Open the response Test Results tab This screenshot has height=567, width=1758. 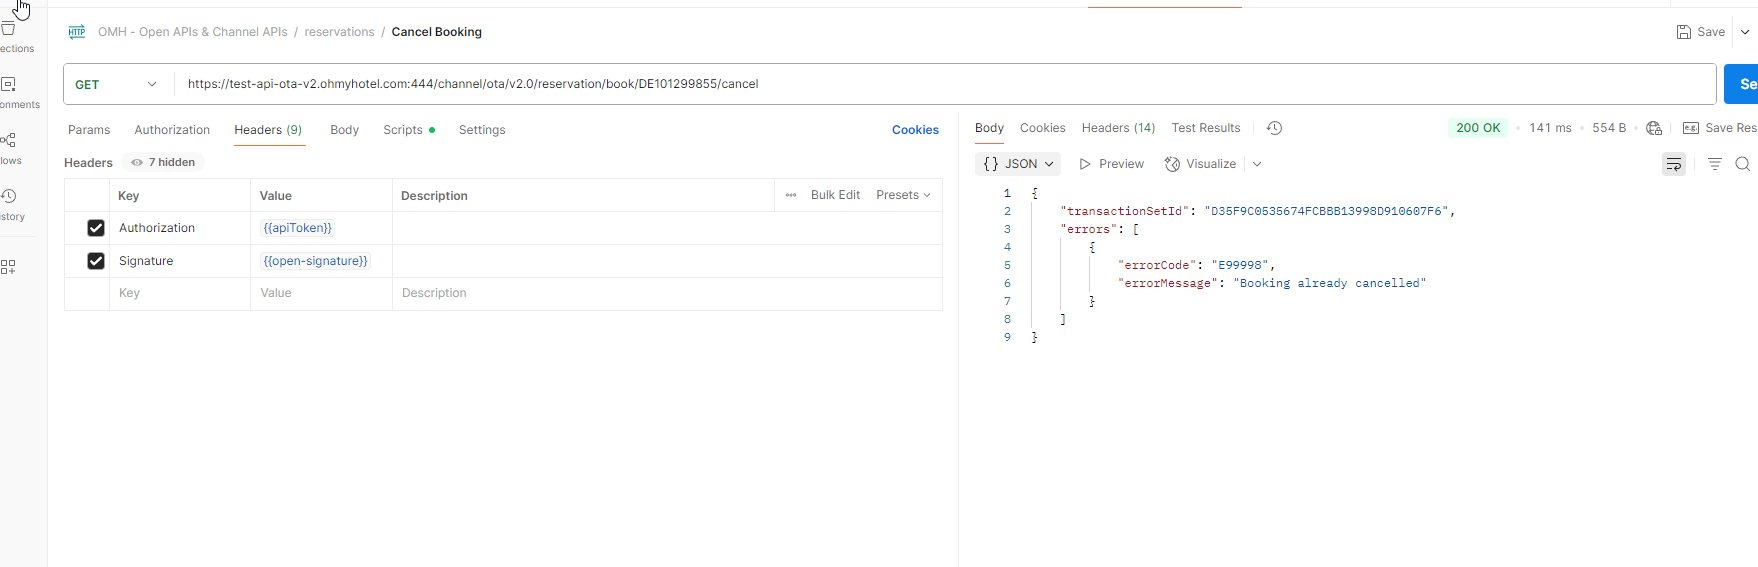1205,128
